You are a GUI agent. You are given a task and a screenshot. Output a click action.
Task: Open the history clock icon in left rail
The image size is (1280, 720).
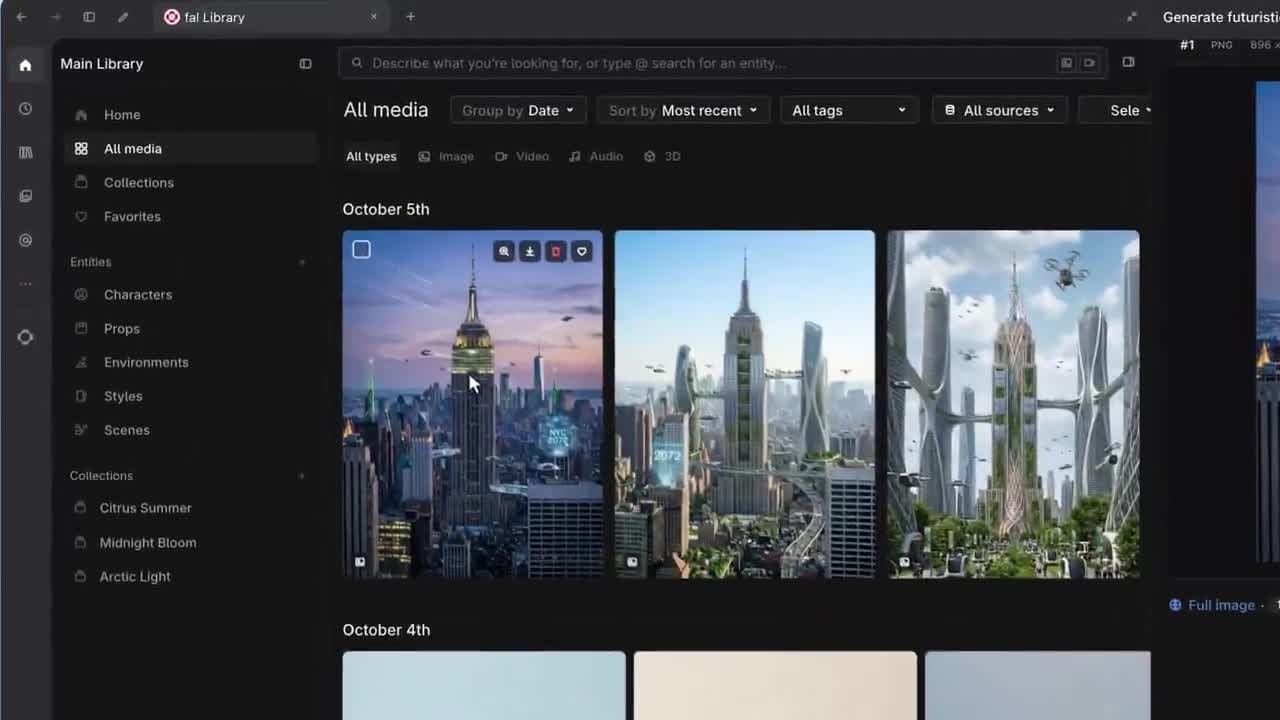pos(26,109)
